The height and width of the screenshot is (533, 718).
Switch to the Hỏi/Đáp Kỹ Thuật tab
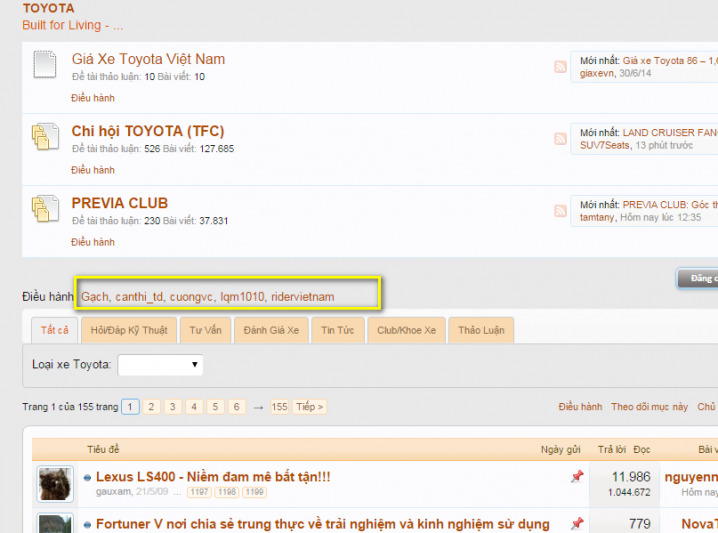coord(129,330)
